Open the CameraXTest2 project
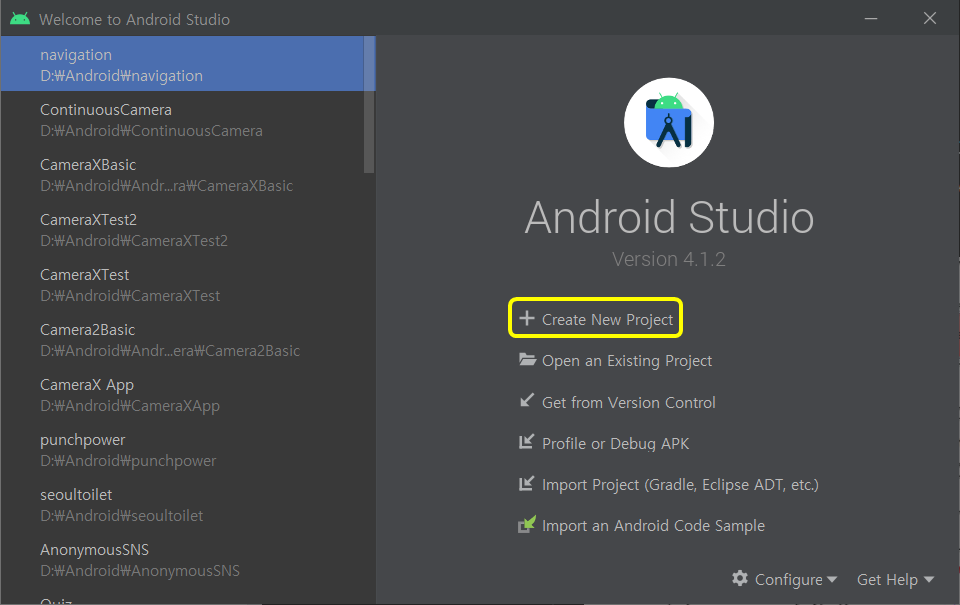 (182, 230)
